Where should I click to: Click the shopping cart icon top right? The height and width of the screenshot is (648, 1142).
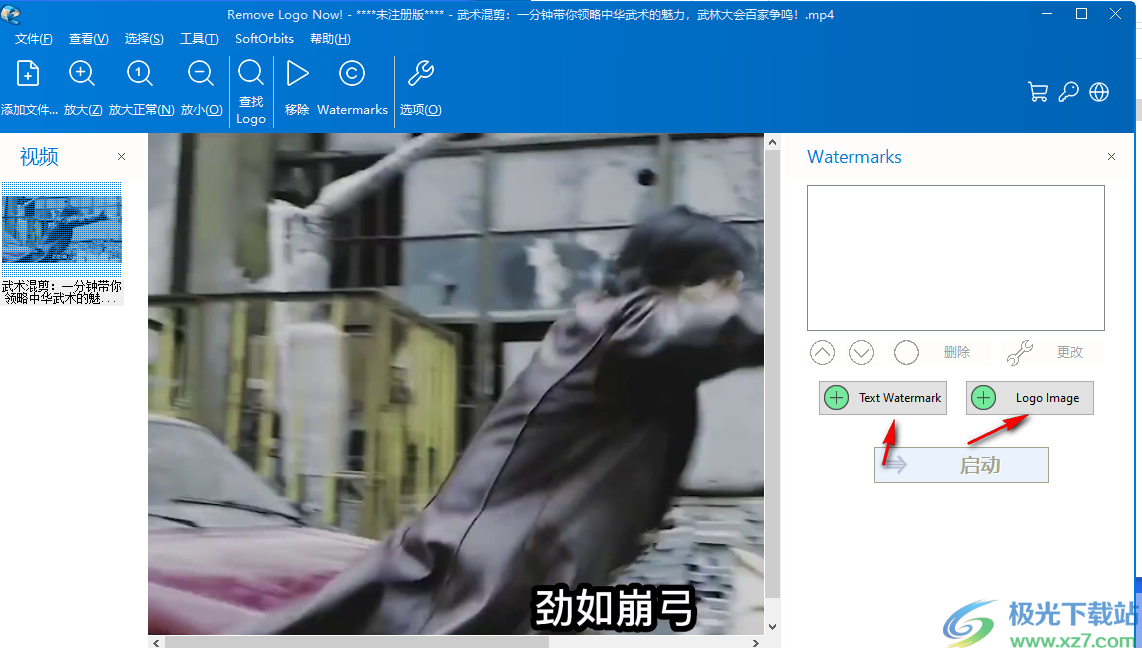(1038, 91)
